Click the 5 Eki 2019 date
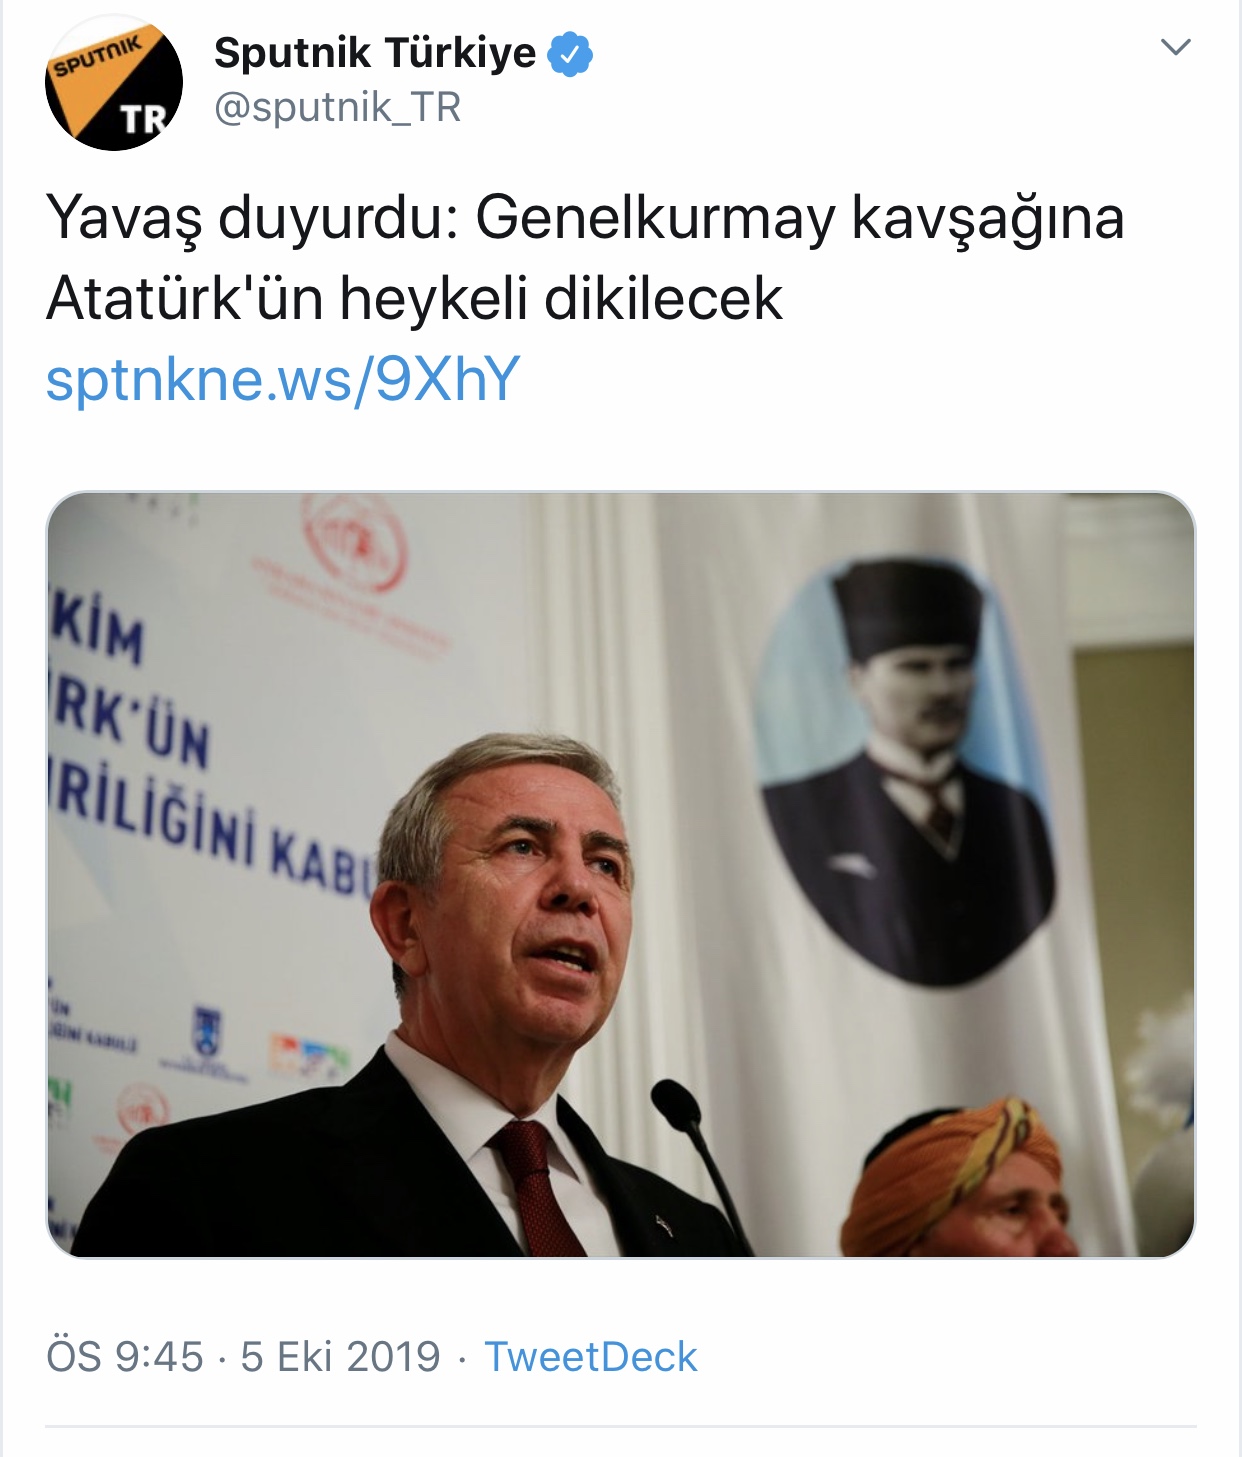Screen dimensions: 1242x1457 [x=340, y=1357]
